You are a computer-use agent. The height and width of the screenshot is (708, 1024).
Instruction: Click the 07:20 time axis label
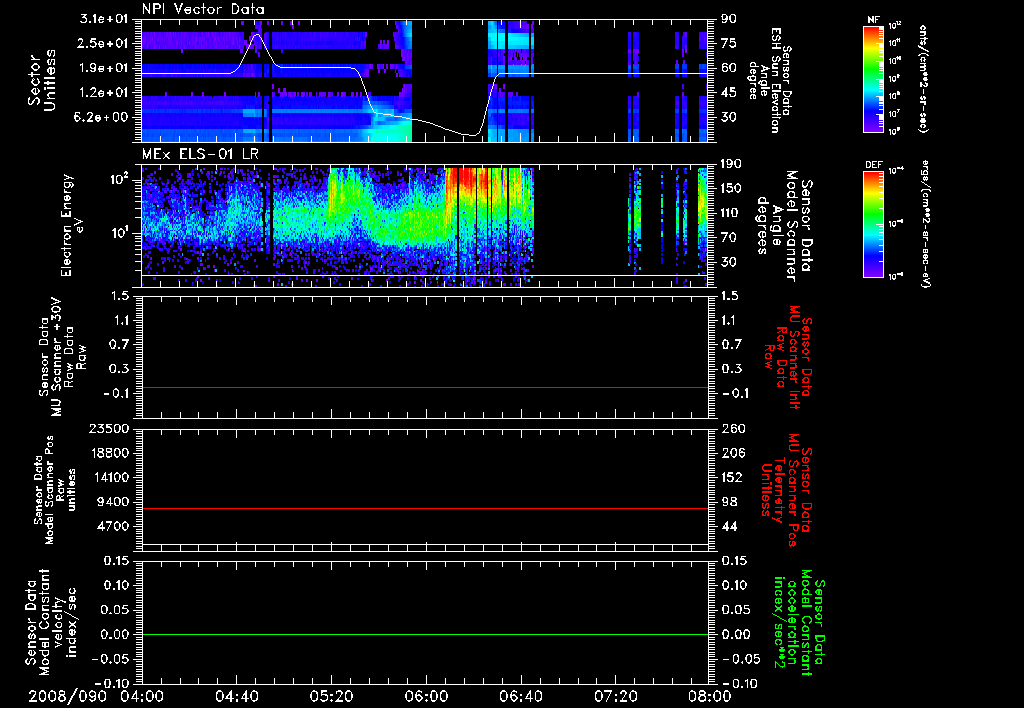point(615,697)
